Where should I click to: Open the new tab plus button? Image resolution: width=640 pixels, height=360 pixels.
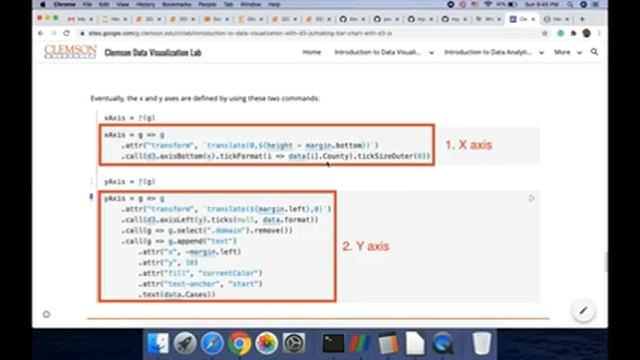582,19
